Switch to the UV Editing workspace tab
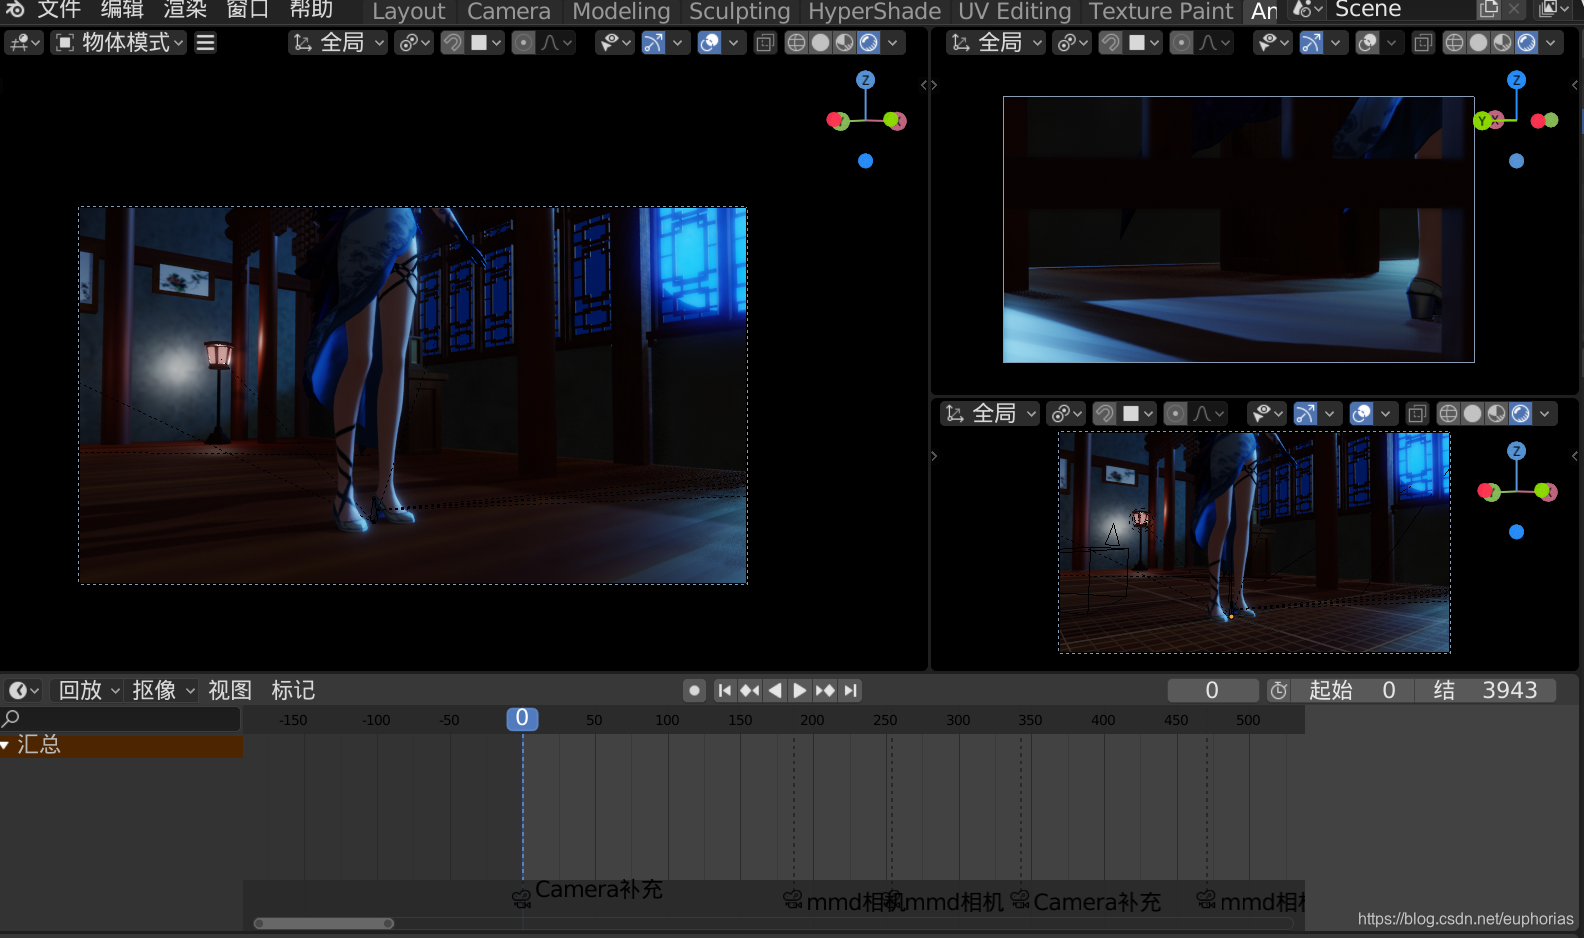 coord(1014,11)
